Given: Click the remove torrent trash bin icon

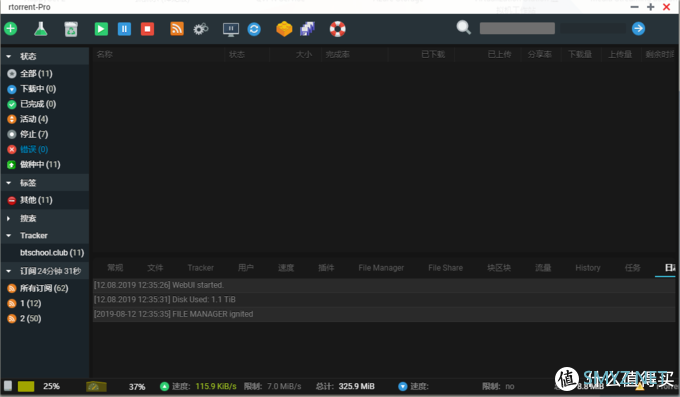Looking at the screenshot, I should pos(71,29).
